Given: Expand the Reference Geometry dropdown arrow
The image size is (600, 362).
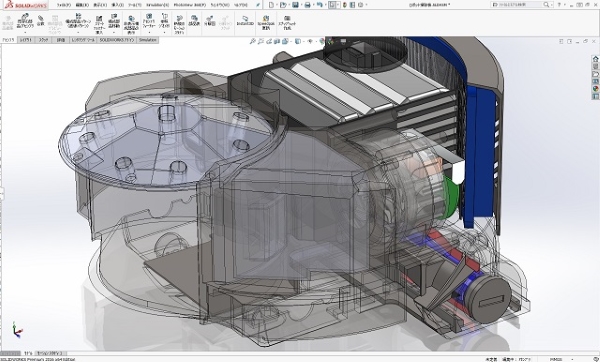Looking at the screenshot, I should [x=165, y=33].
